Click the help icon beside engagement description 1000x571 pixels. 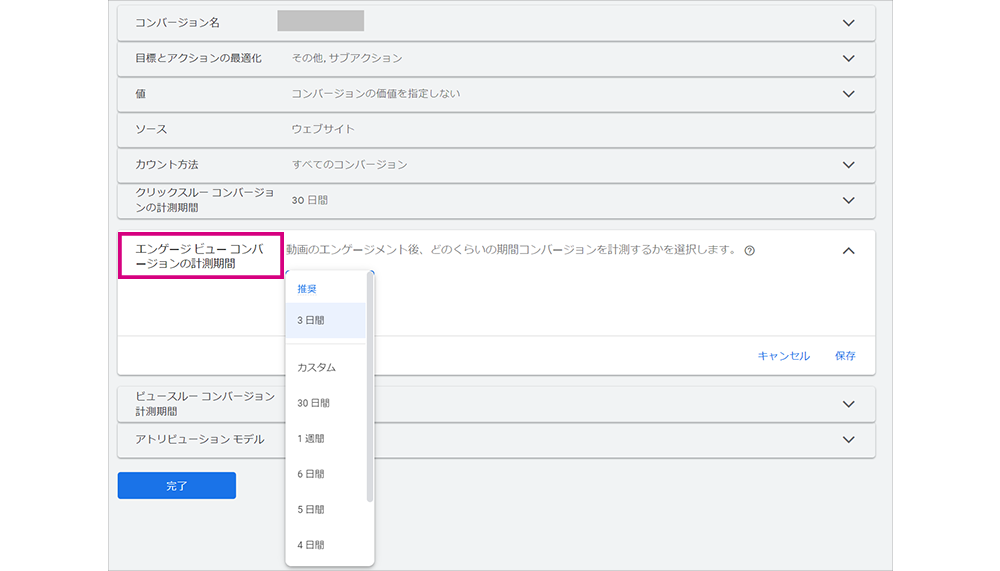click(x=749, y=251)
